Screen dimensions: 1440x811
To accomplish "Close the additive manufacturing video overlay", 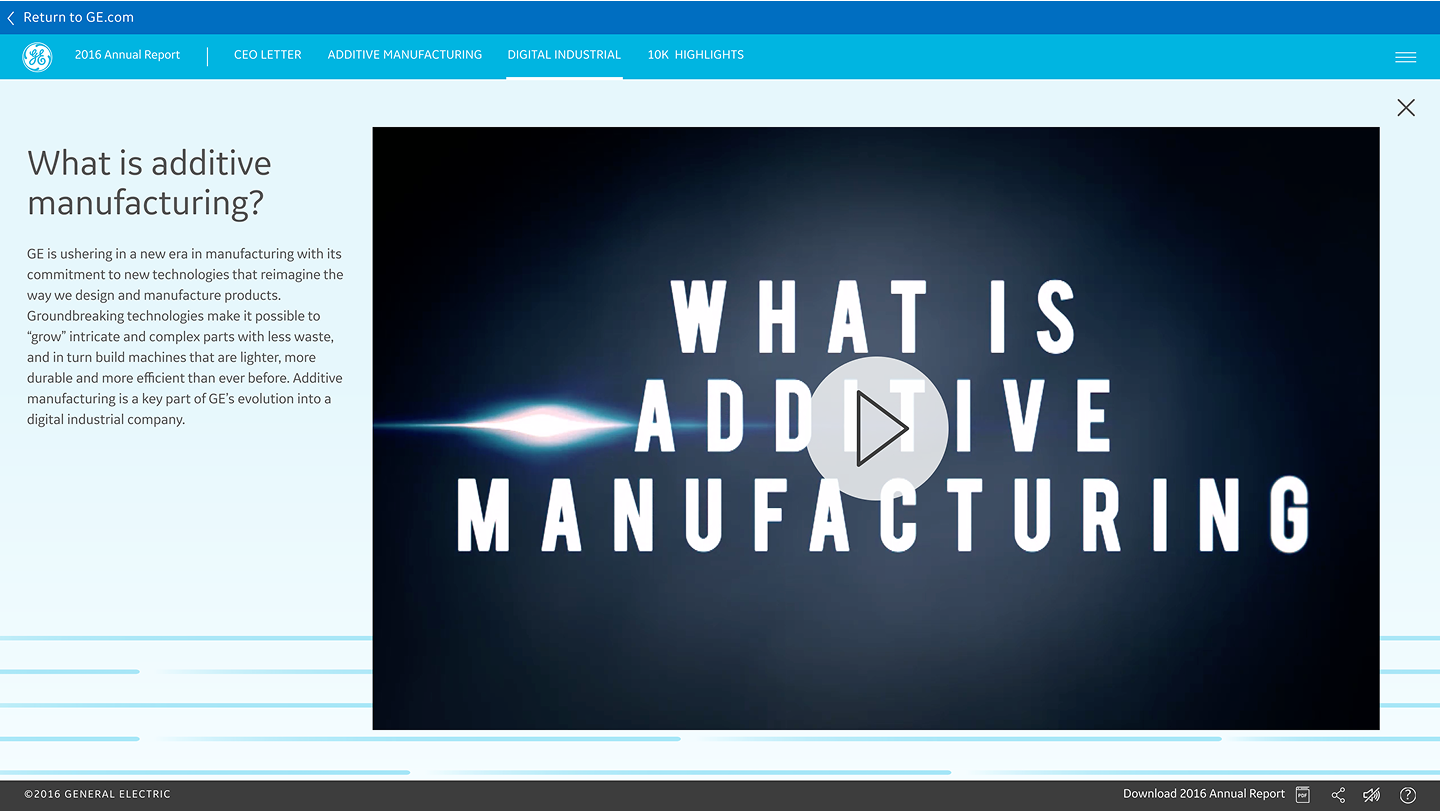I will (1406, 108).
